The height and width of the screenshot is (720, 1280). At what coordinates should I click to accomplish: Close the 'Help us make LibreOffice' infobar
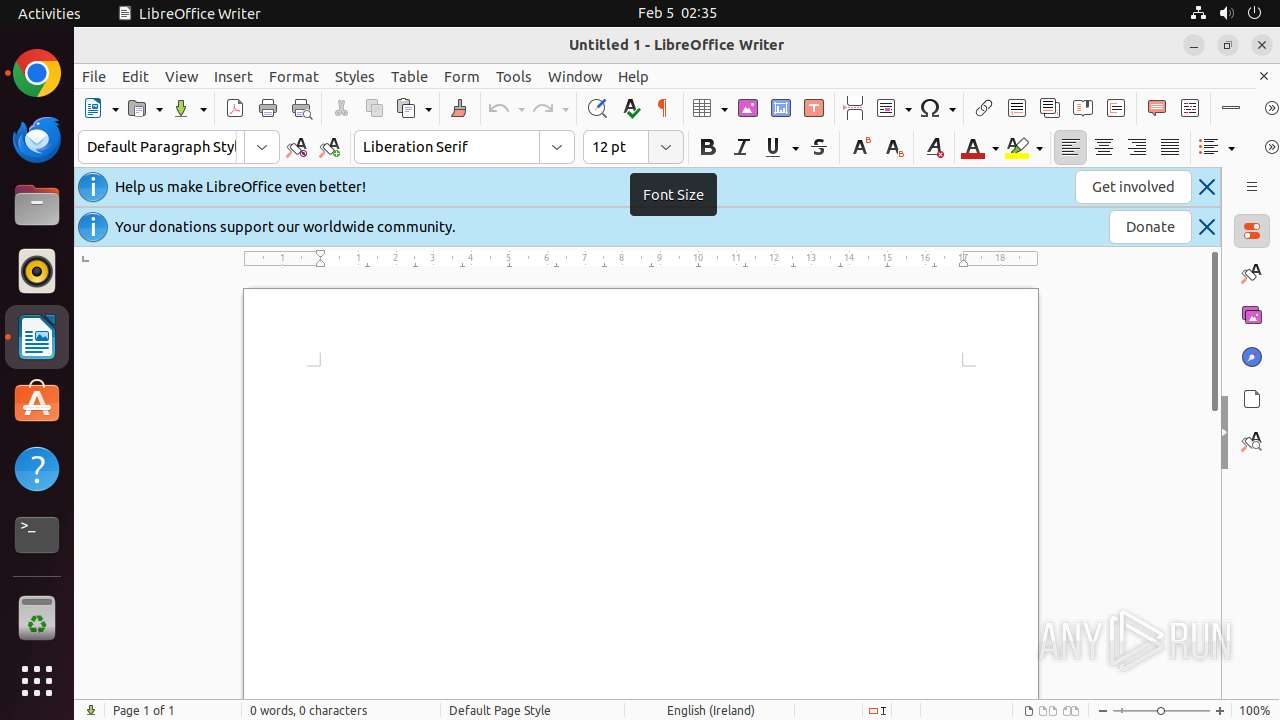tap(1207, 187)
